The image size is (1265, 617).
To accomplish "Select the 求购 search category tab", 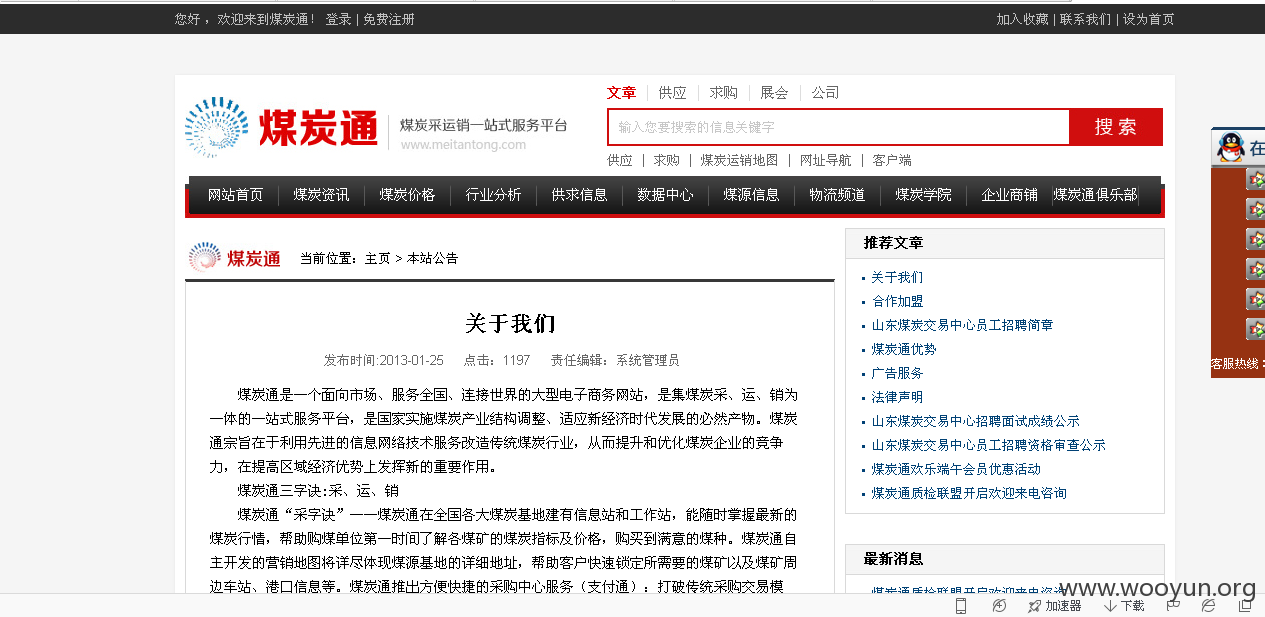I will pyautogui.click(x=724, y=93).
